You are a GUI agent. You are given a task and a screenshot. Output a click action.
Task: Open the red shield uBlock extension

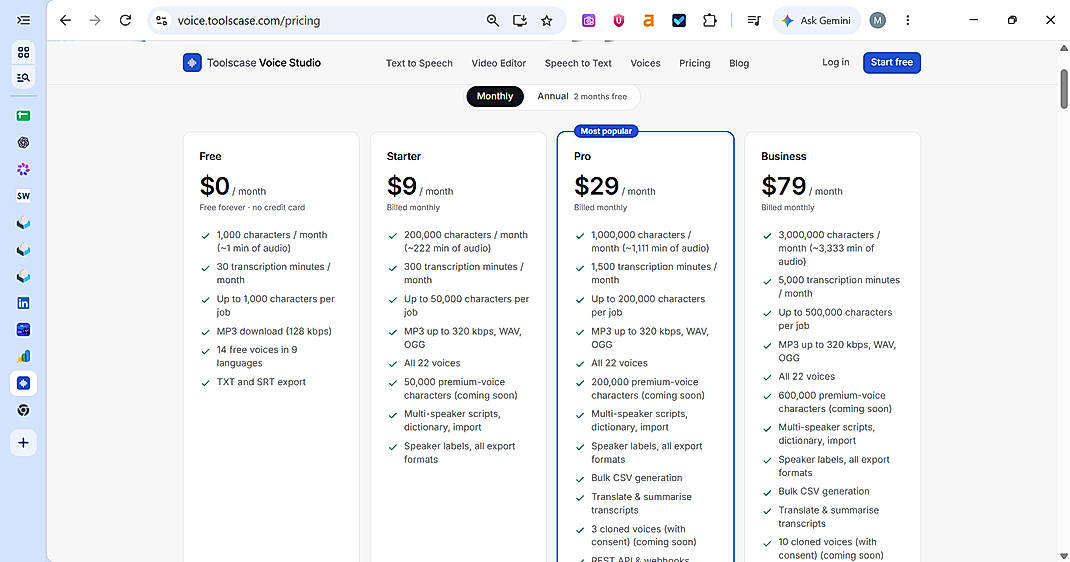(618, 20)
